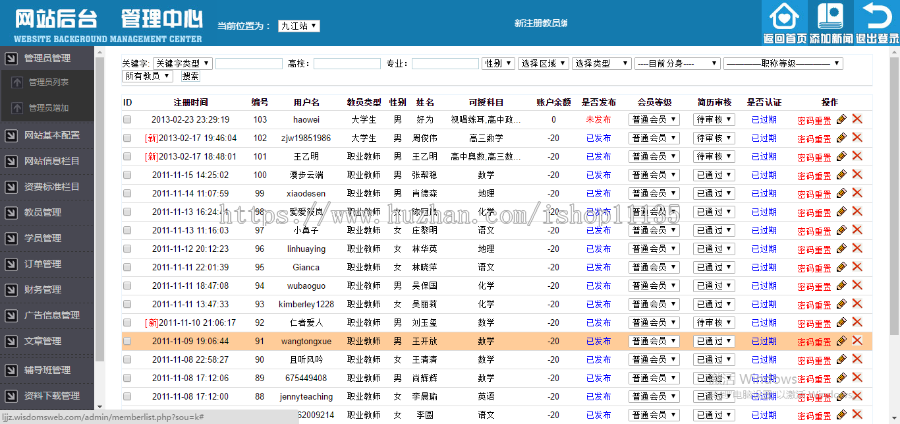
Task: Delete the wangtongxue row
Action: 857,341
